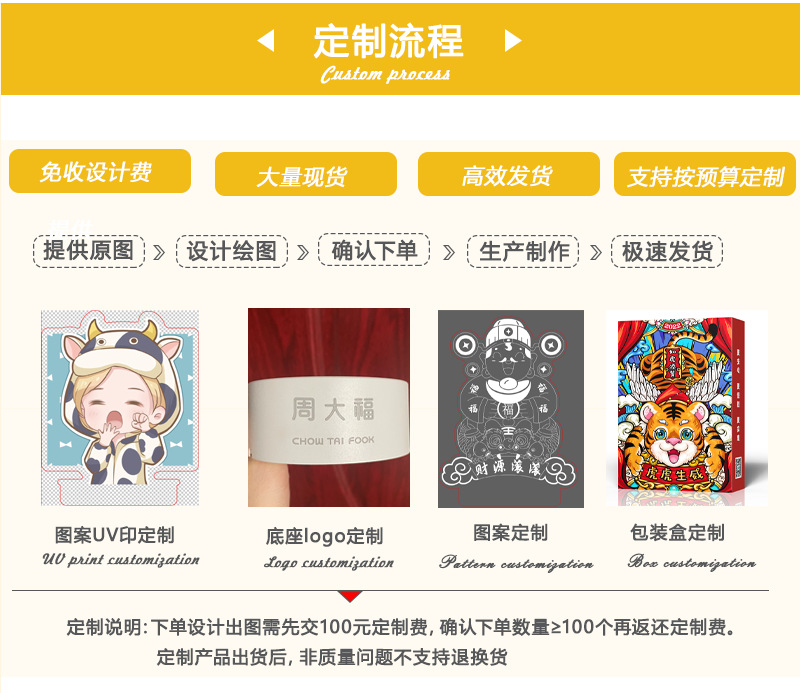This screenshot has width=800, height=693.
Task: Click the left triangle arrow beside 定制流程
Action: (x=266, y=40)
